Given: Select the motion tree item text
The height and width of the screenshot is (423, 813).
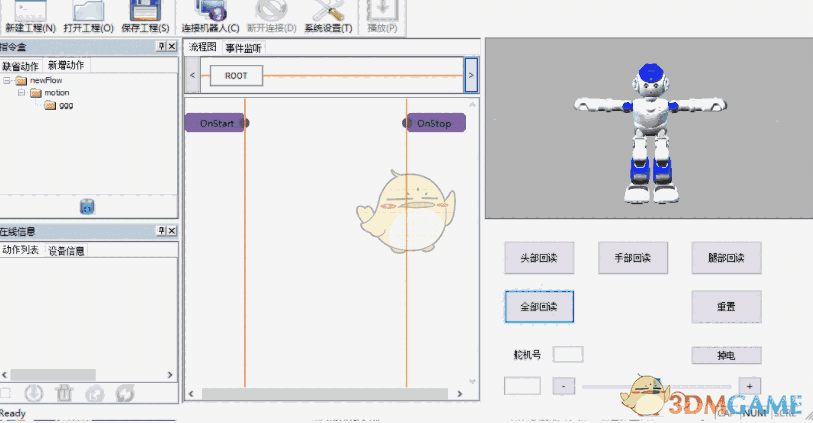Looking at the screenshot, I should point(57,93).
